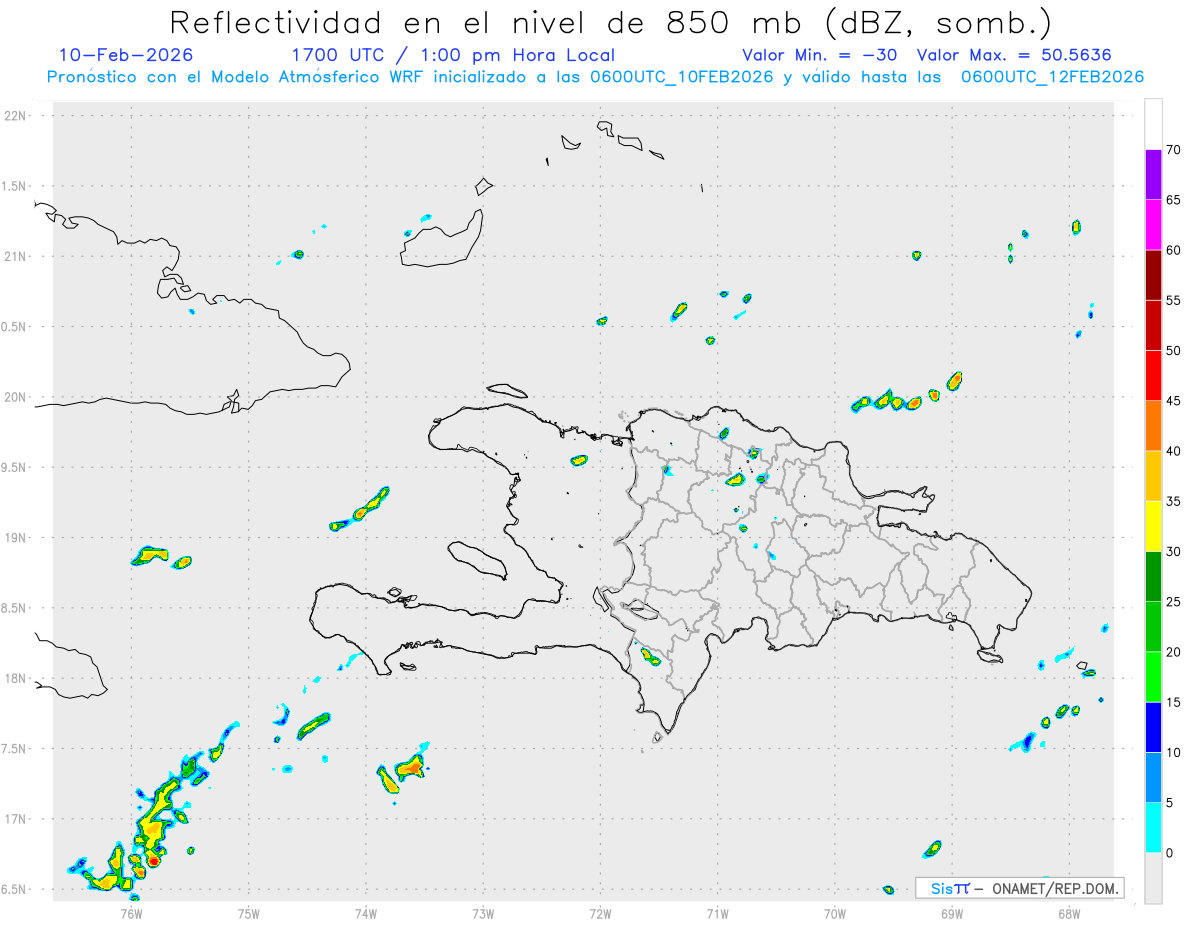Click the color bar label '5'
Image resolution: width=1200 pixels, height=927 pixels.
click(1171, 803)
